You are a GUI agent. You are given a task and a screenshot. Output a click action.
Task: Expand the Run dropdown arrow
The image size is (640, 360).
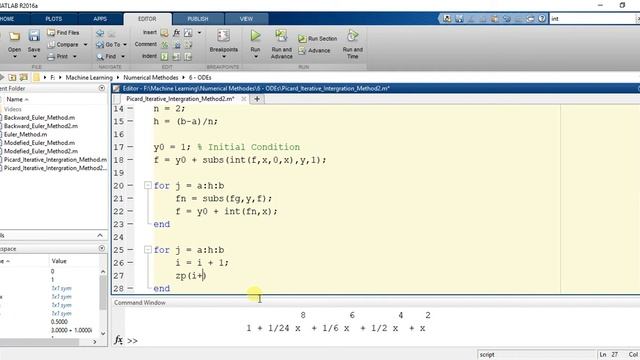[256, 57]
